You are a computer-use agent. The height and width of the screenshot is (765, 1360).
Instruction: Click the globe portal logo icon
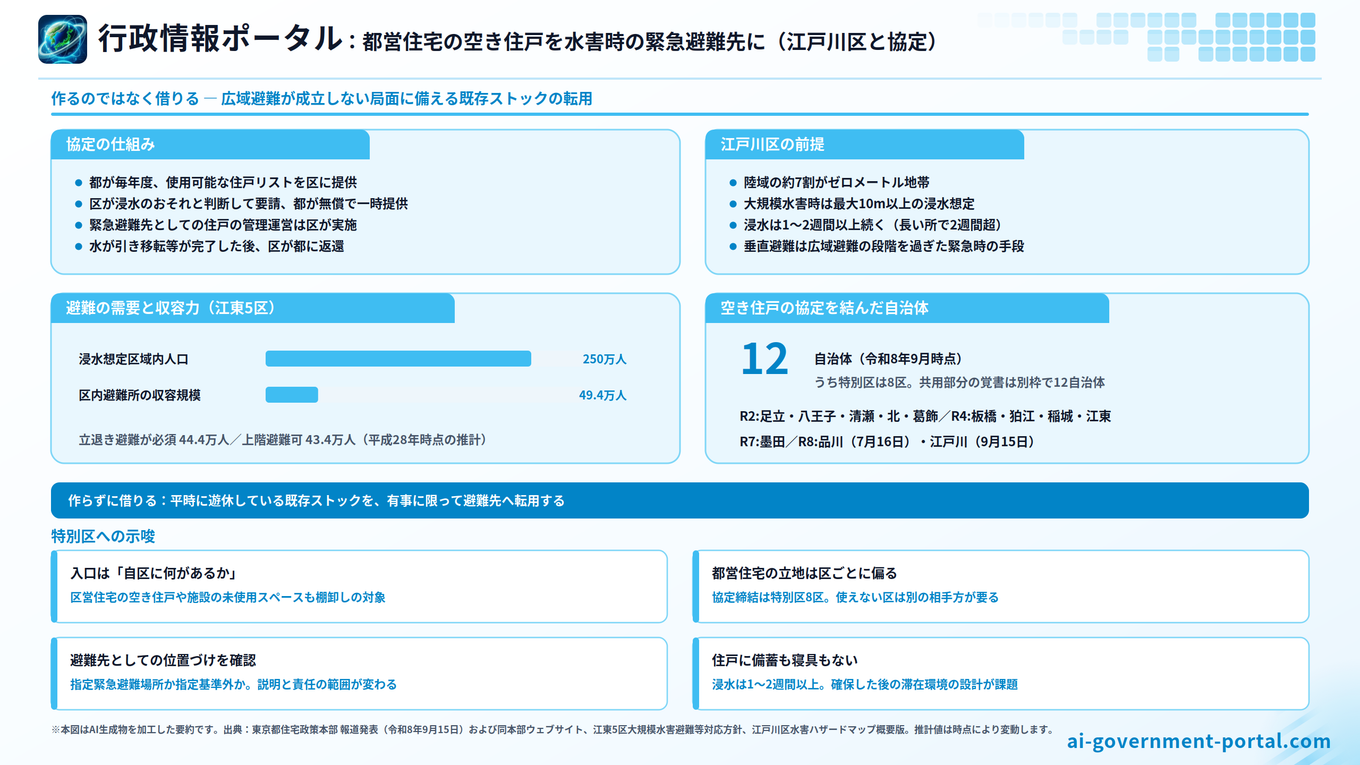[x=62, y=40]
